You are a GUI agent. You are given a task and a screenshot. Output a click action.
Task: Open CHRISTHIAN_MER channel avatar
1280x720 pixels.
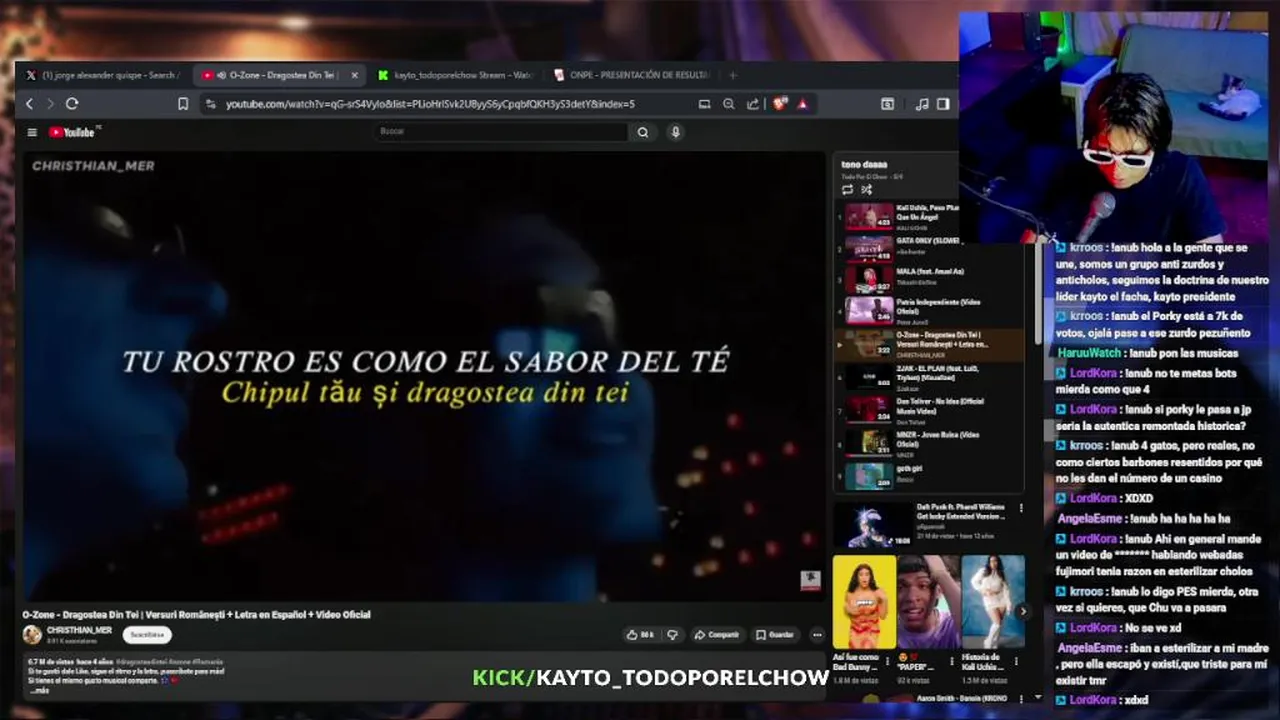point(32,635)
